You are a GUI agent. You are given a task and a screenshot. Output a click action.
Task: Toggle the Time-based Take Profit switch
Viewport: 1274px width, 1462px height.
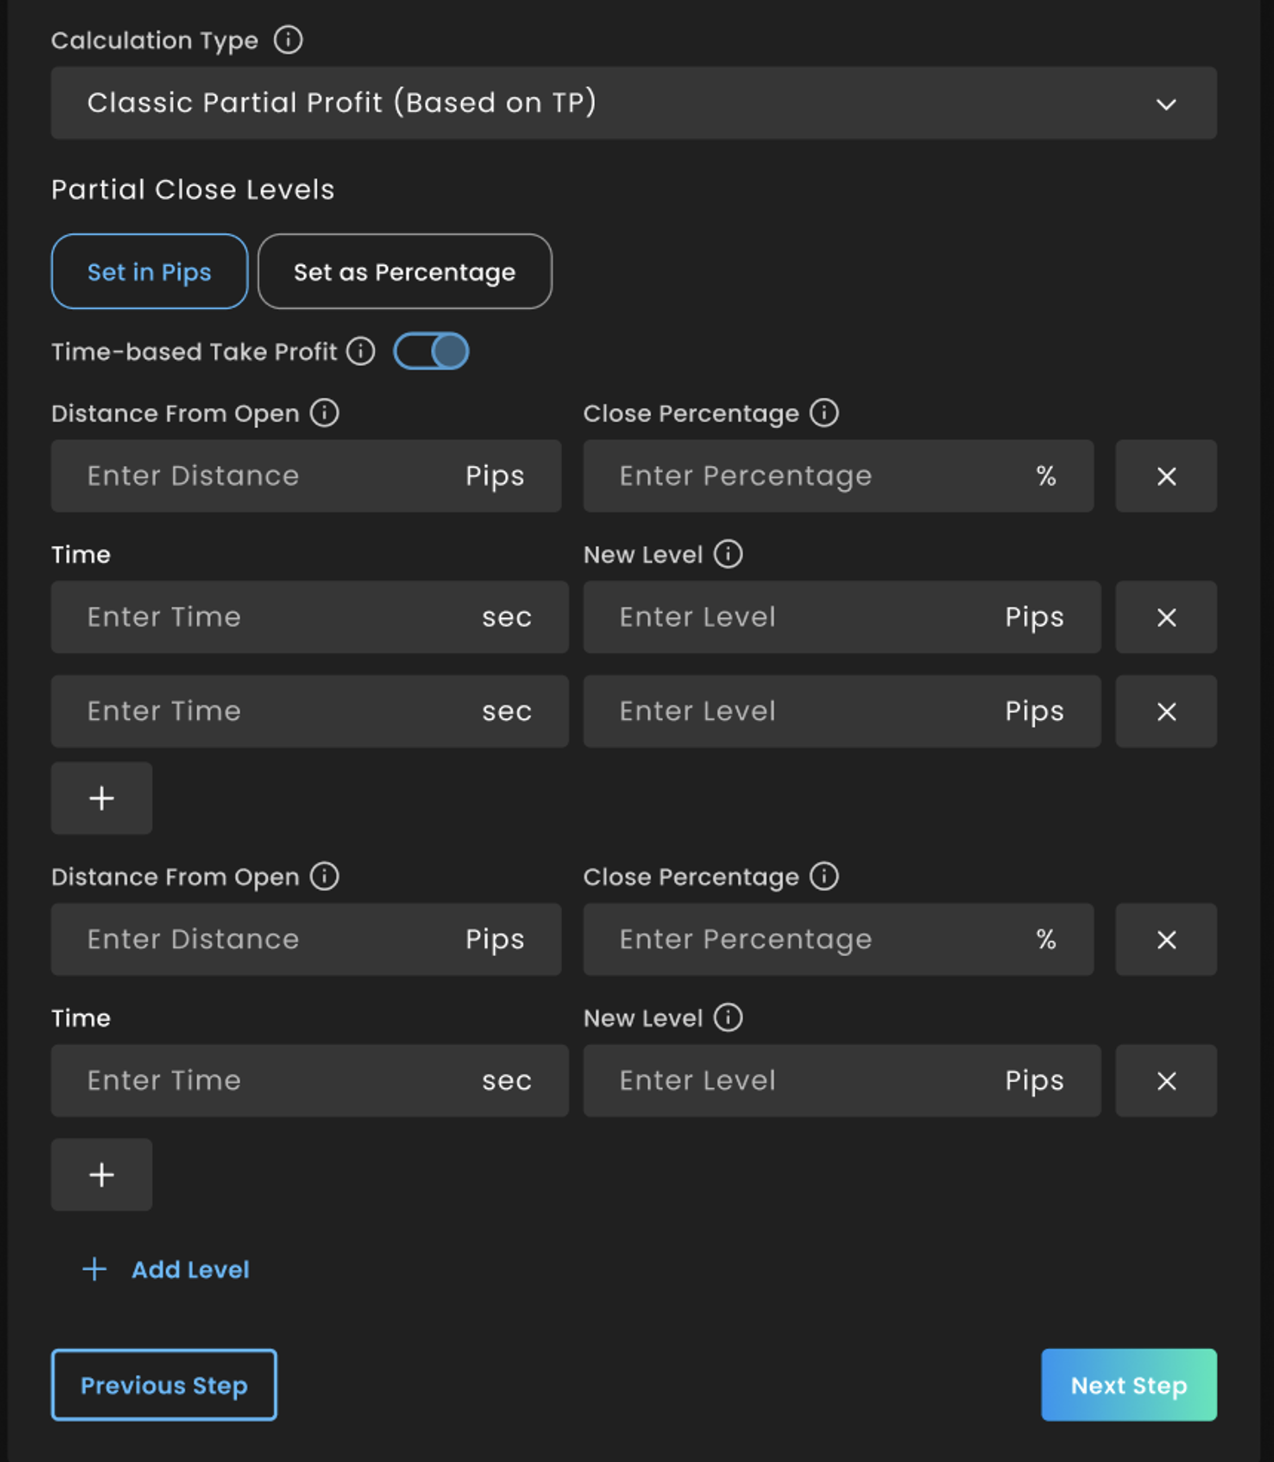click(431, 352)
